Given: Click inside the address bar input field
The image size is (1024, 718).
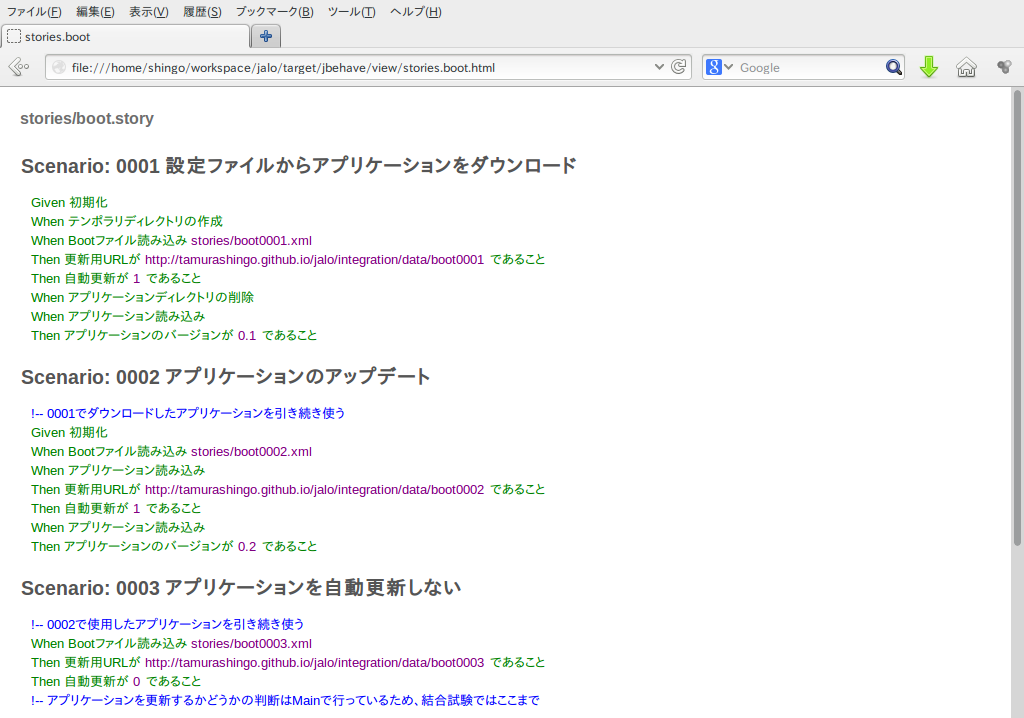Looking at the screenshot, I should click(350, 67).
